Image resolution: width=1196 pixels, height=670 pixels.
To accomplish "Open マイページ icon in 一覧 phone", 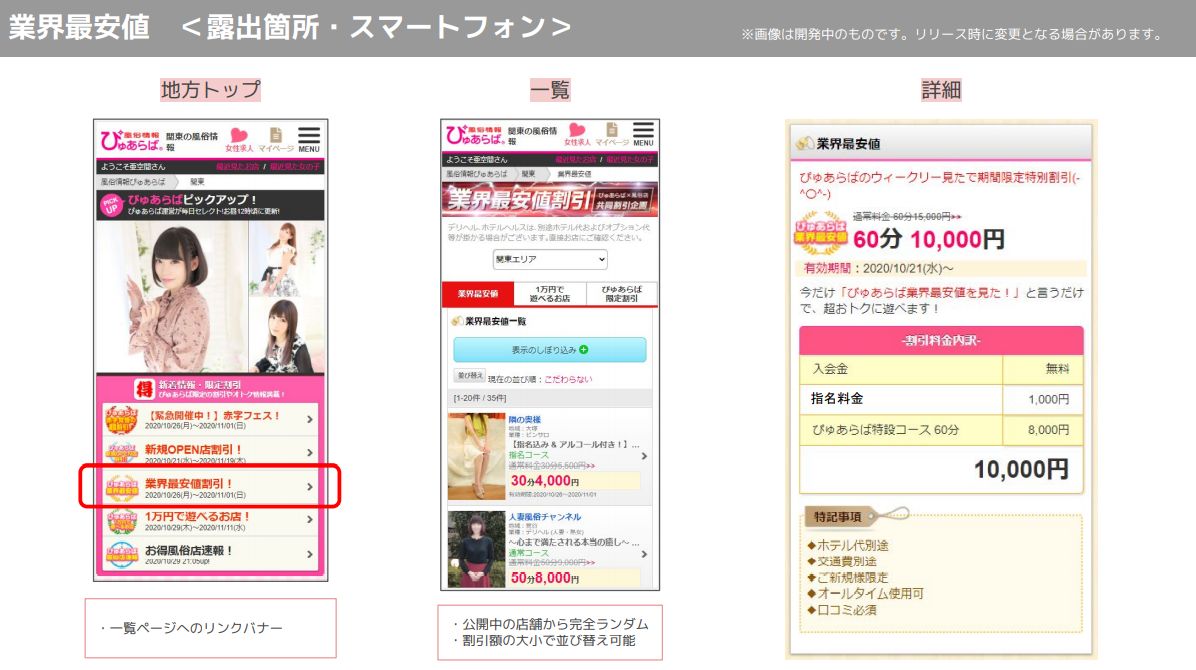I will [x=611, y=134].
